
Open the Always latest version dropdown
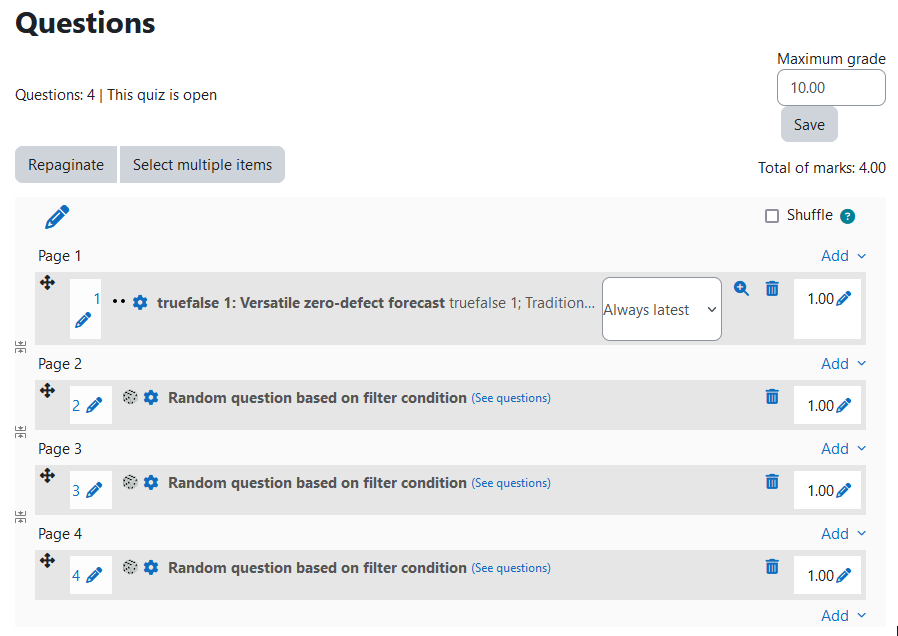pos(661,309)
